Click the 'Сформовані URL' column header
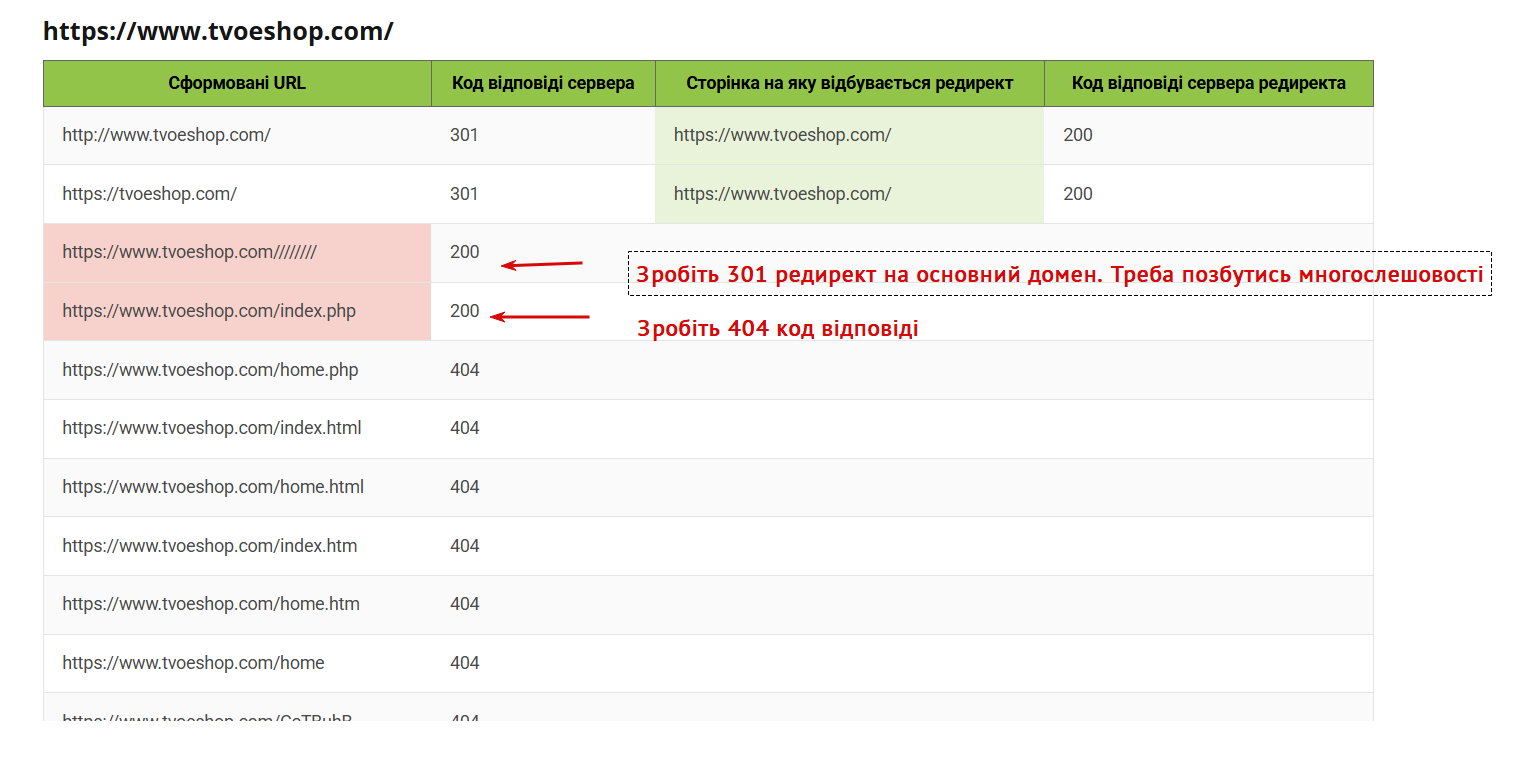Screen dimensions: 1533x780 click(237, 83)
